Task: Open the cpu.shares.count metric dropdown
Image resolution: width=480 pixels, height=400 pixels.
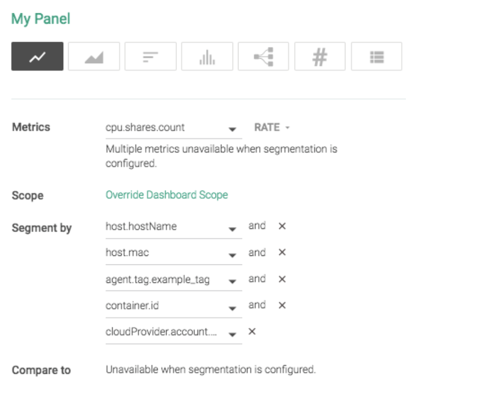Action: (x=174, y=128)
